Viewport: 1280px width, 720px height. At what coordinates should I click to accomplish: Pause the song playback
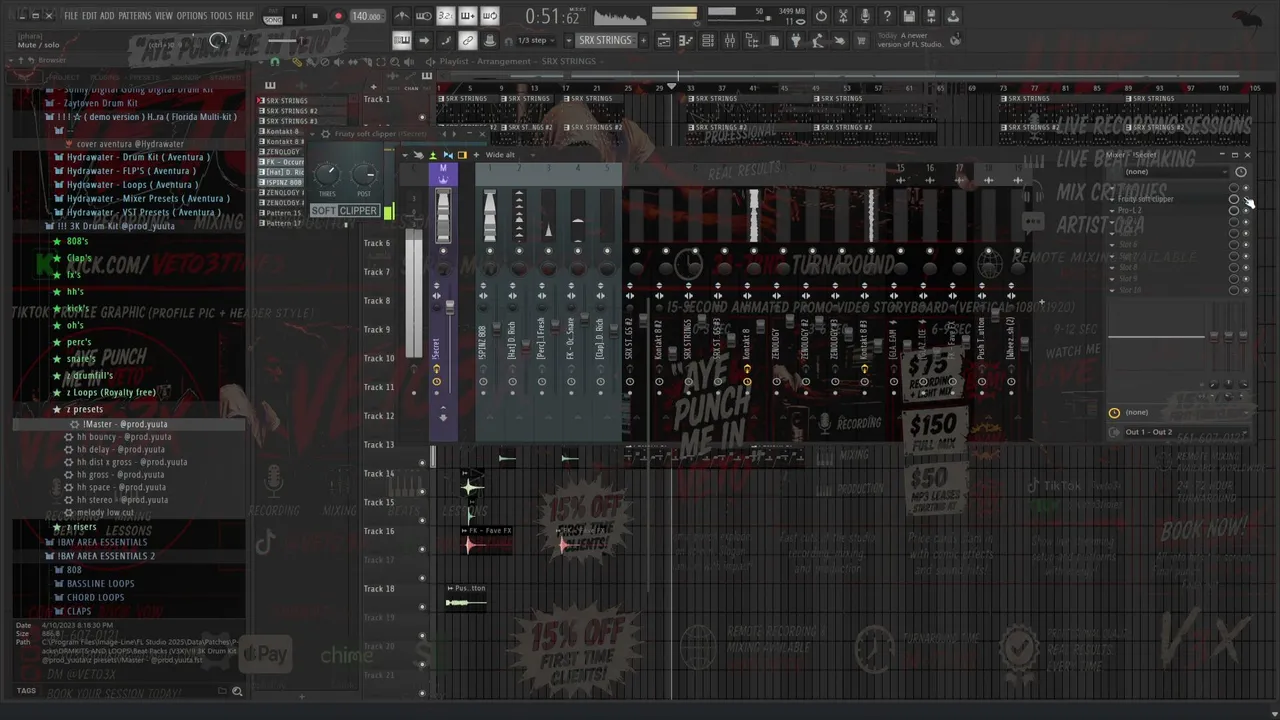point(294,16)
